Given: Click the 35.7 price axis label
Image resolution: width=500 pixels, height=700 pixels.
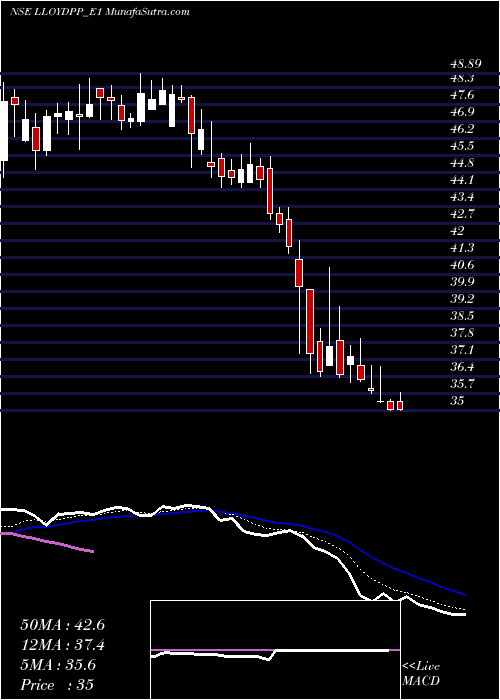Looking at the screenshot, I should point(462,383).
